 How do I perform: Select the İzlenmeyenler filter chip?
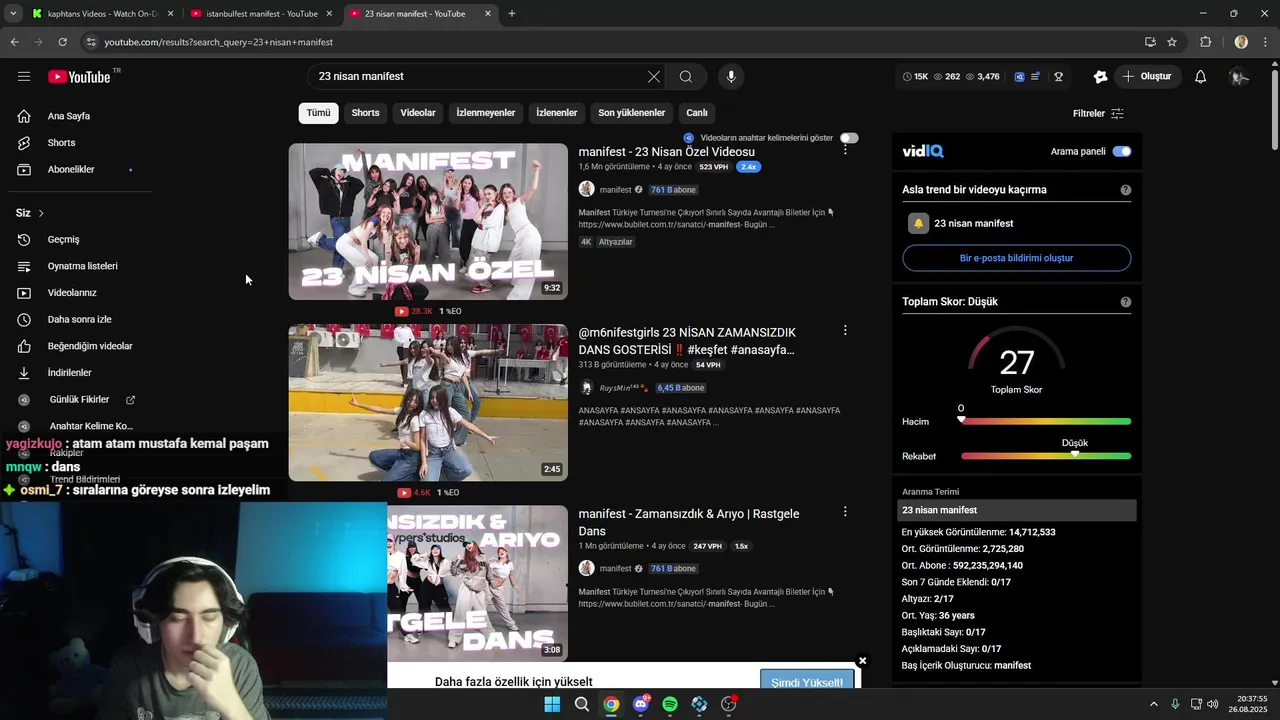click(x=486, y=113)
